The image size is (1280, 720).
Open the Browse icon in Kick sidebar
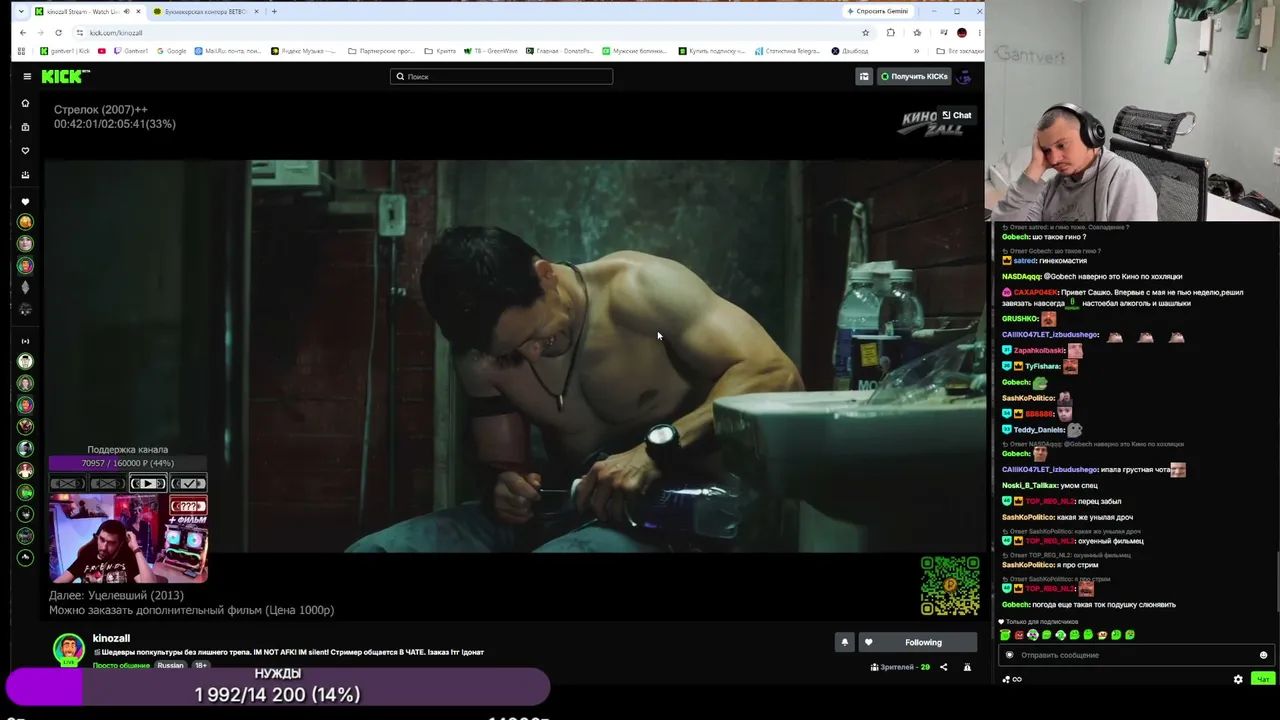tap(26, 127)
